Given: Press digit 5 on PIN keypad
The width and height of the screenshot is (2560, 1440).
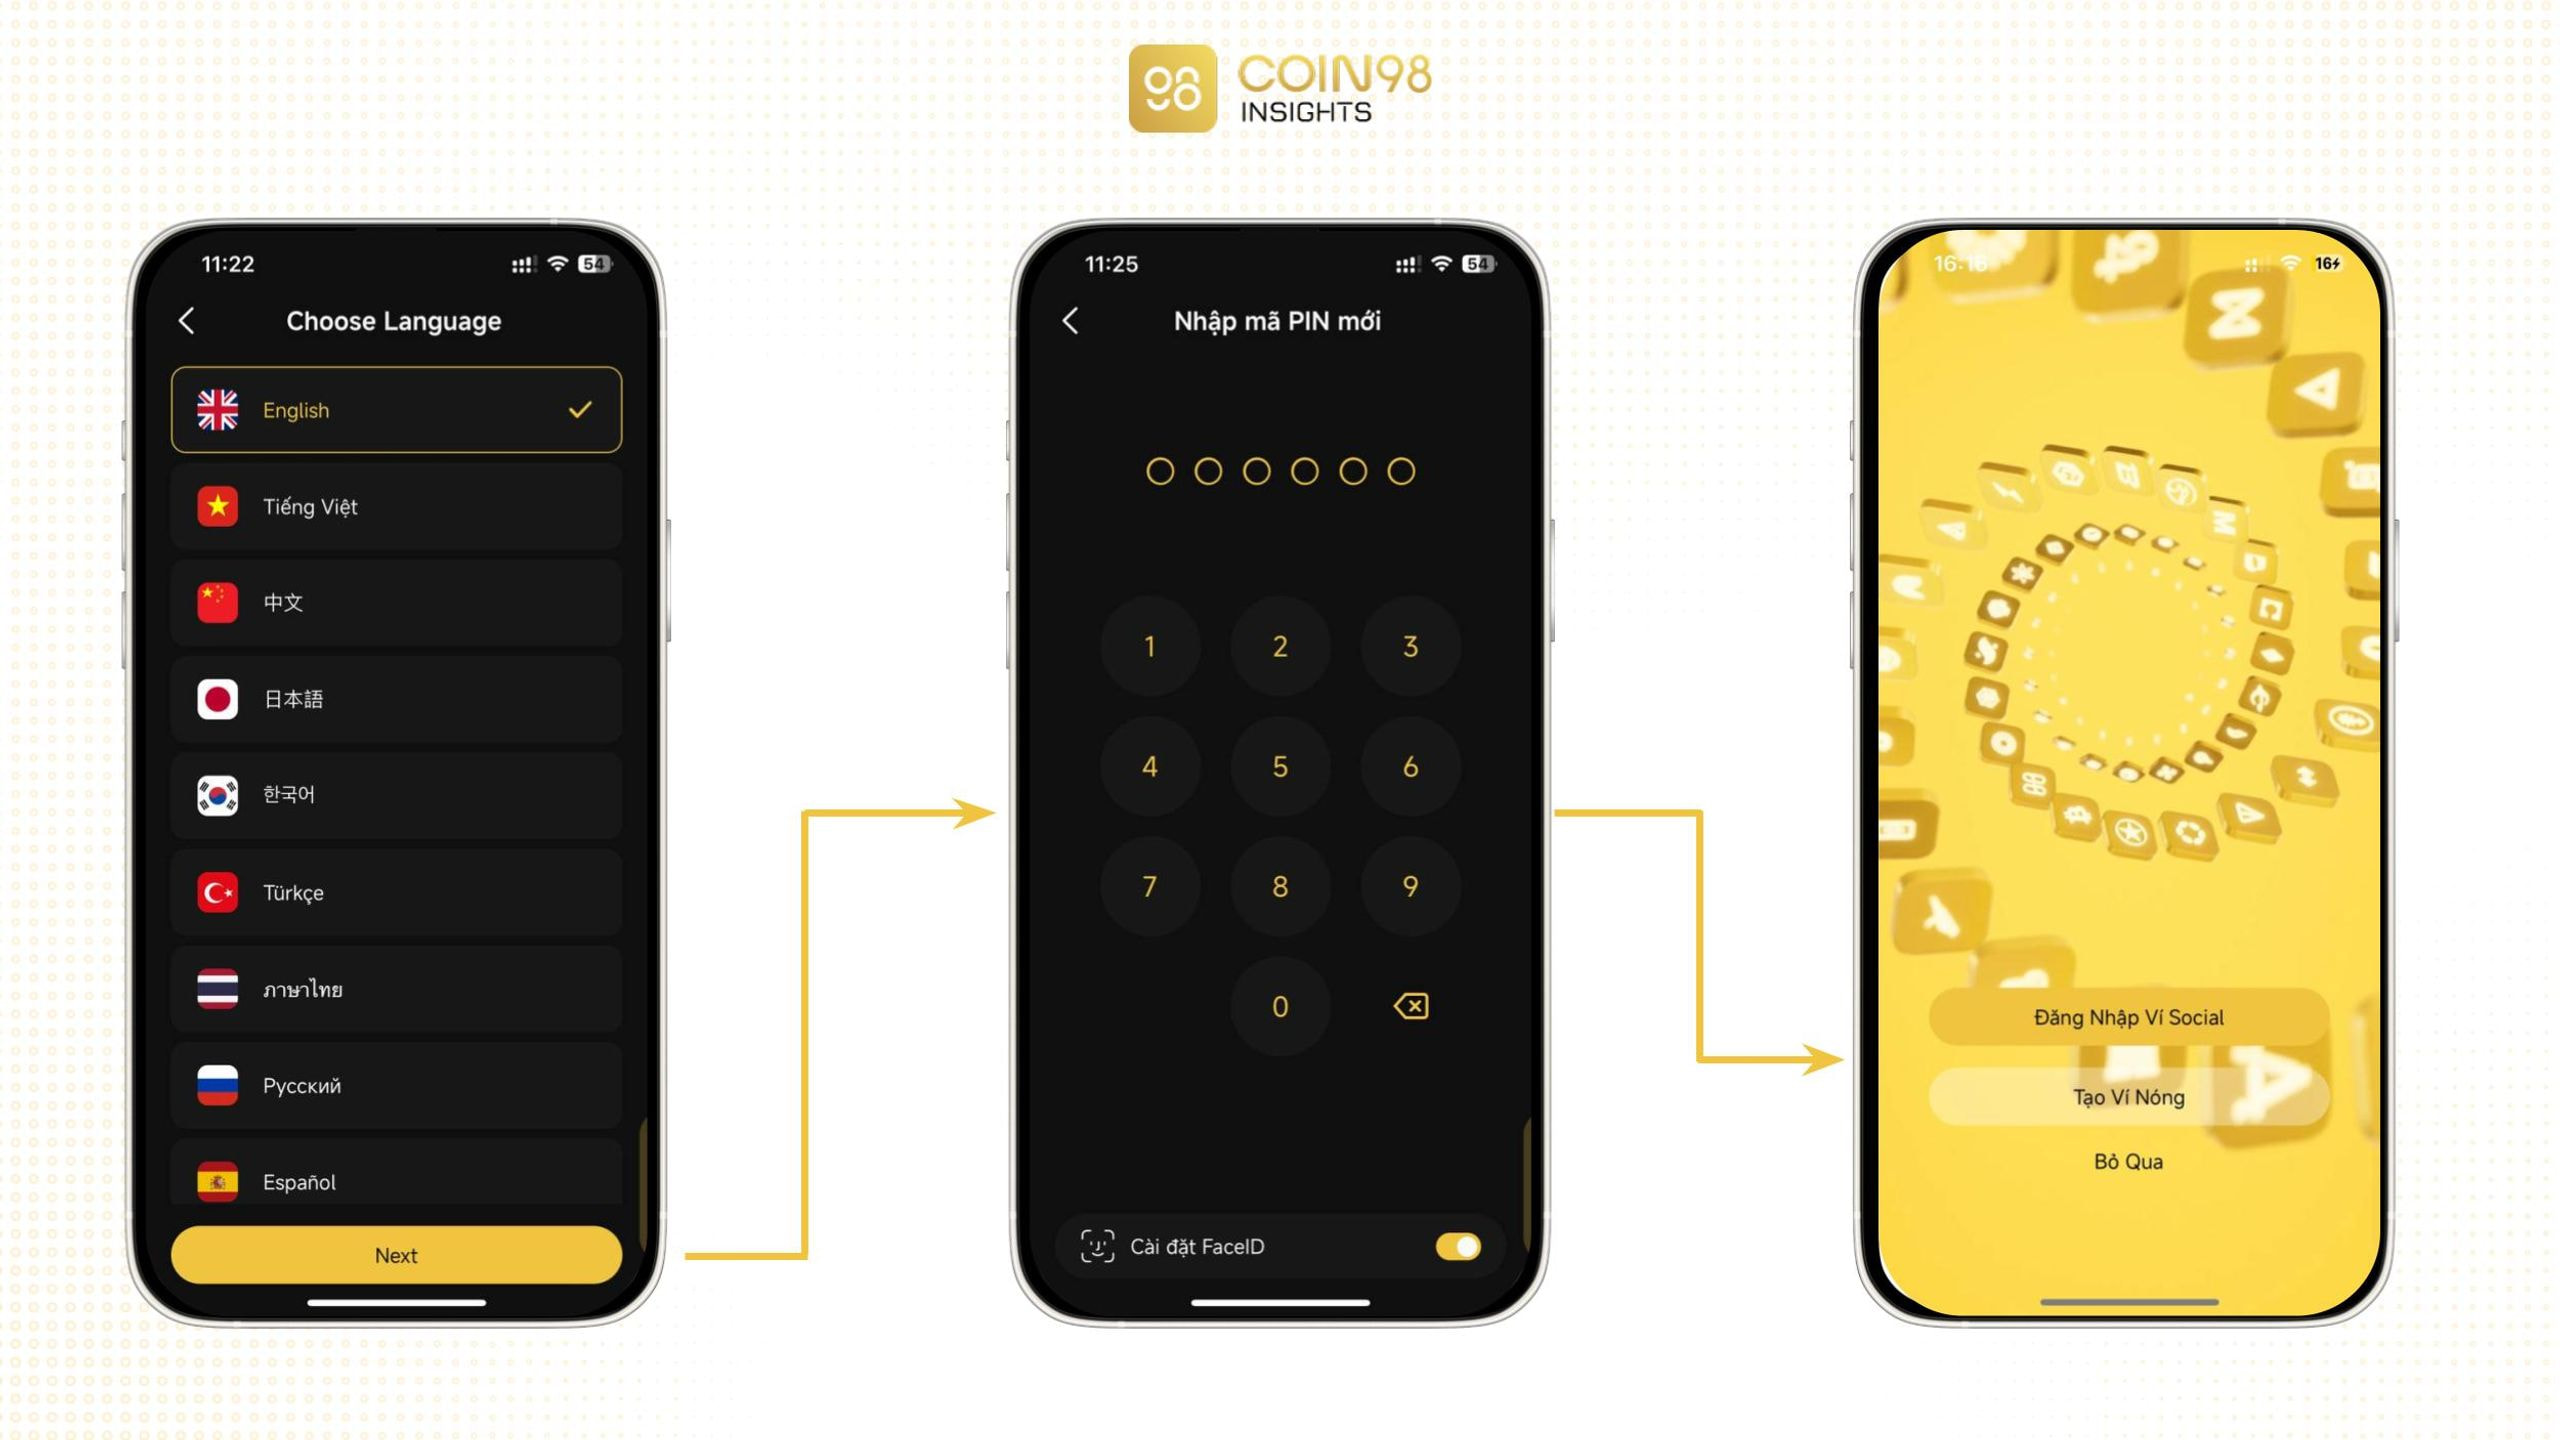Looking at the screenshot, I should tap(1280, 767).
